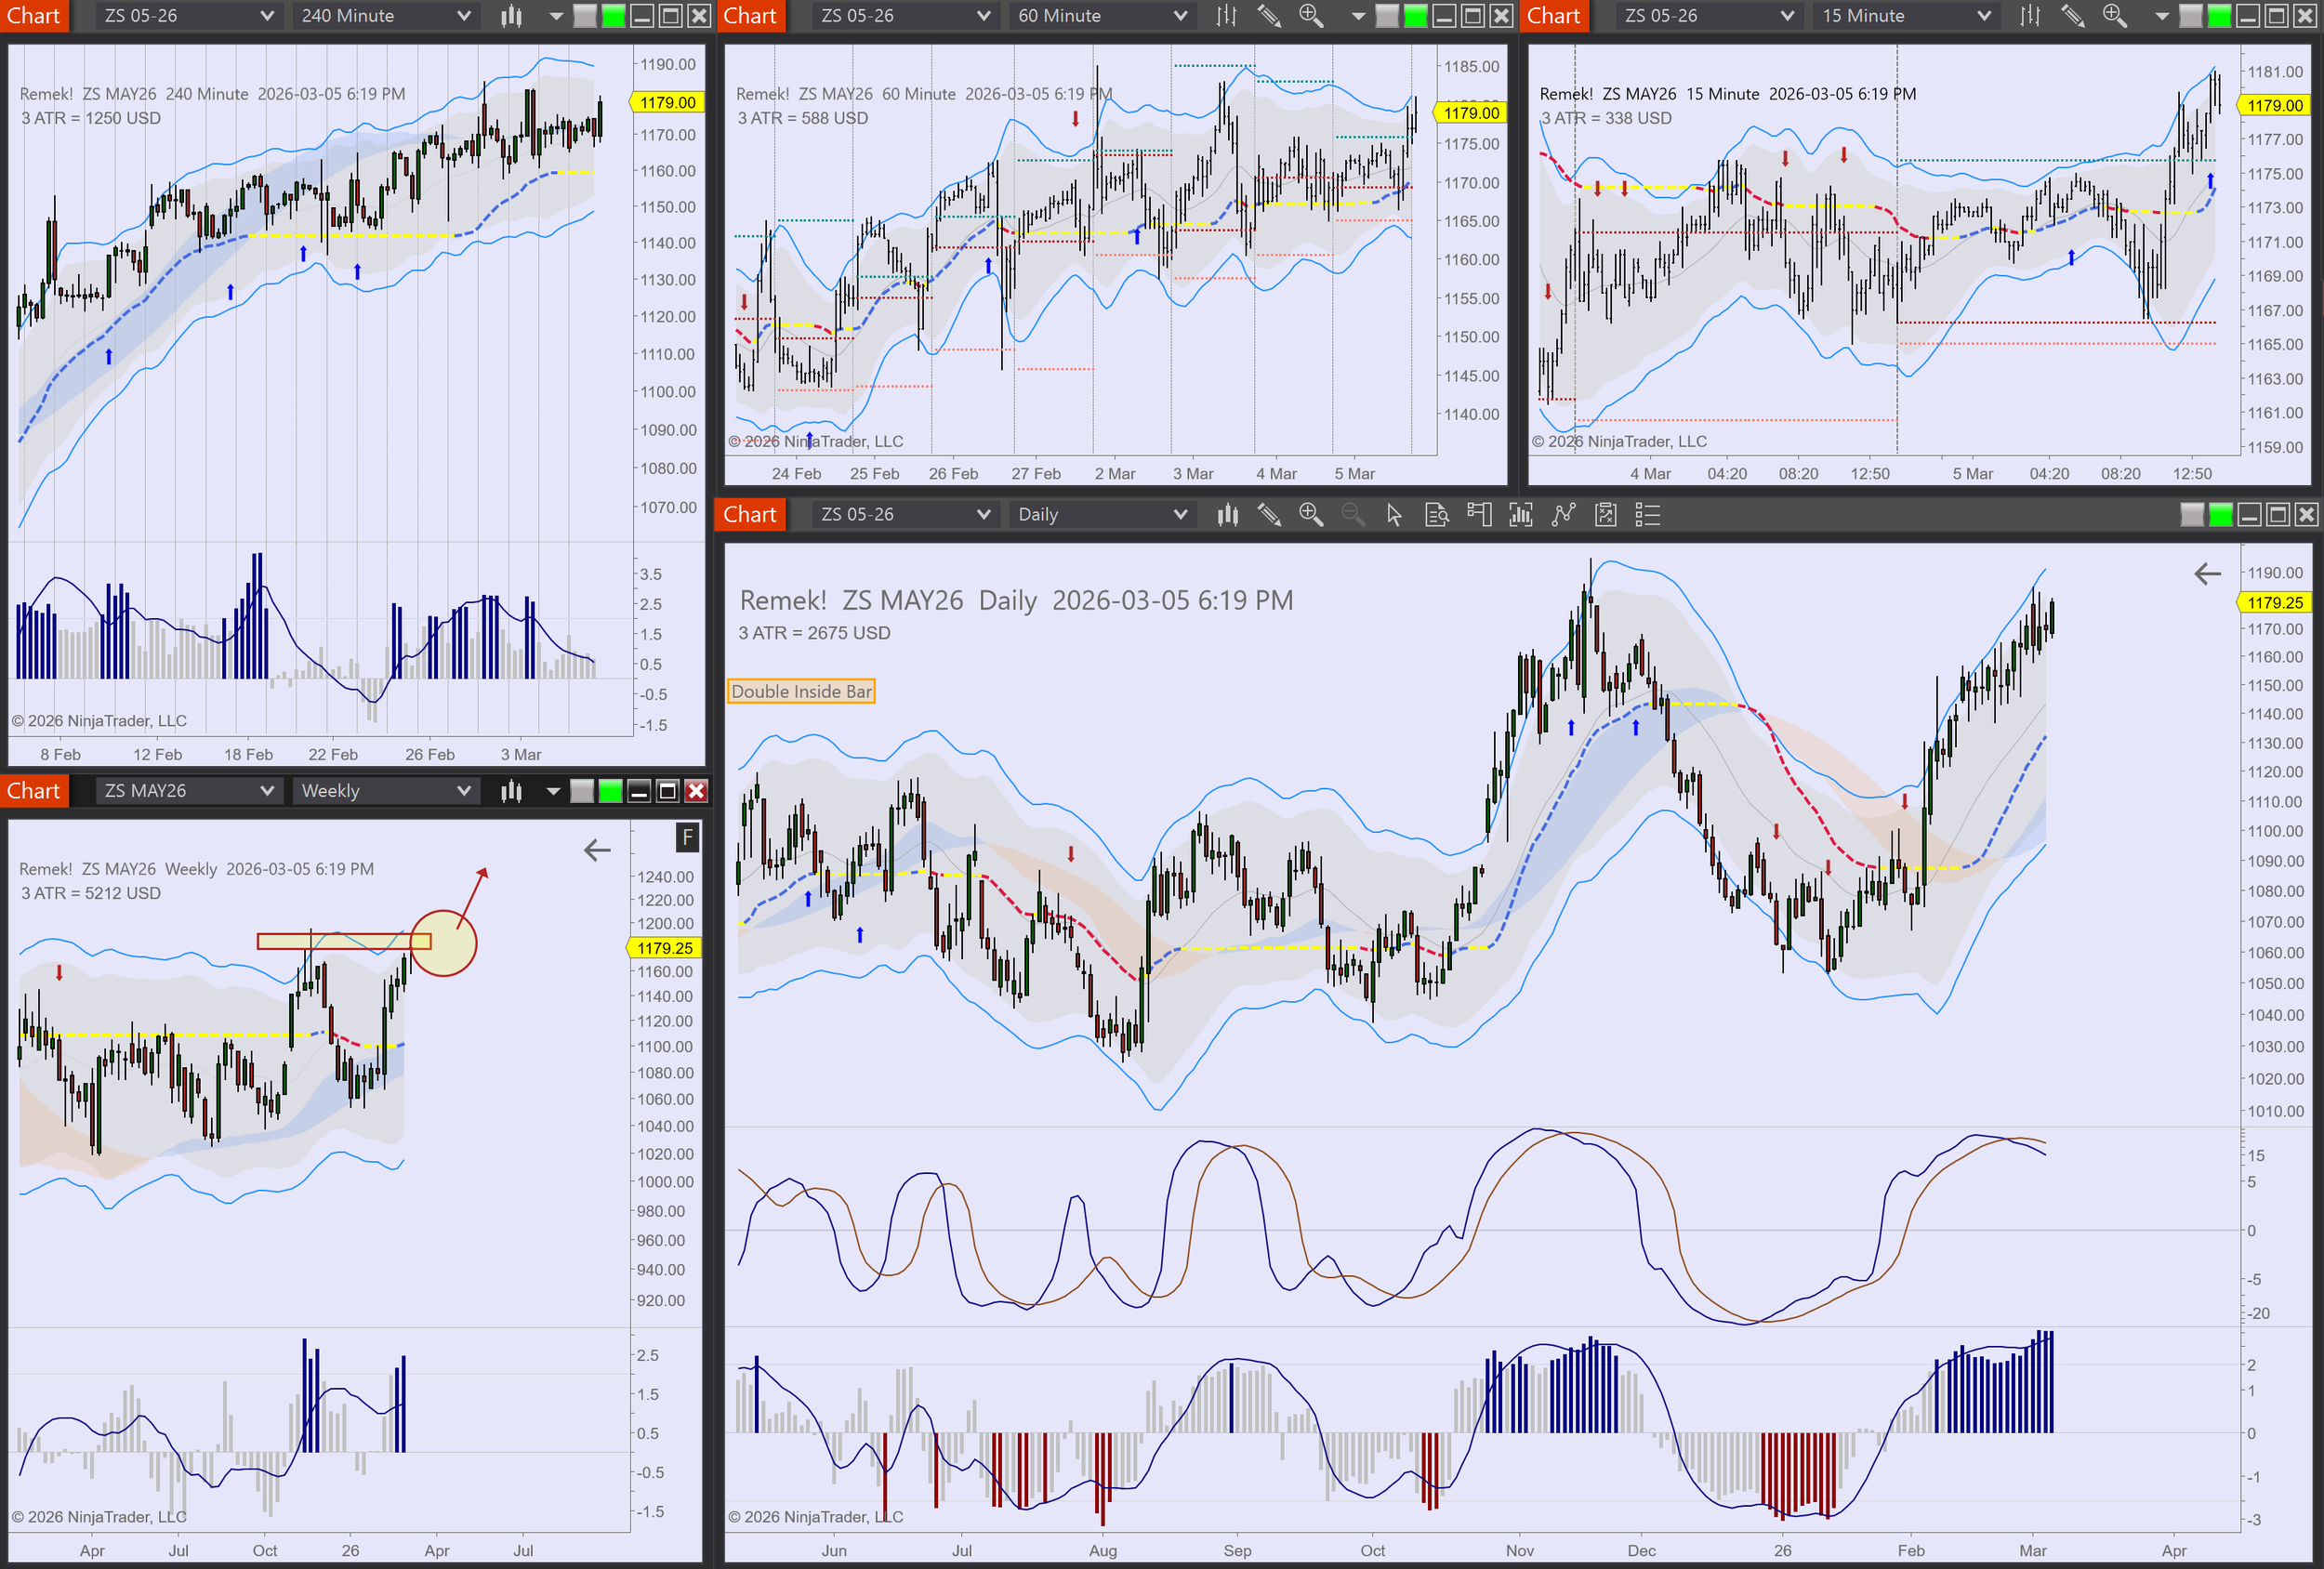The image size is (2324, 1569).
Task: Open Properties list icon in Daily toolbar
Action: coord(1647,515)
